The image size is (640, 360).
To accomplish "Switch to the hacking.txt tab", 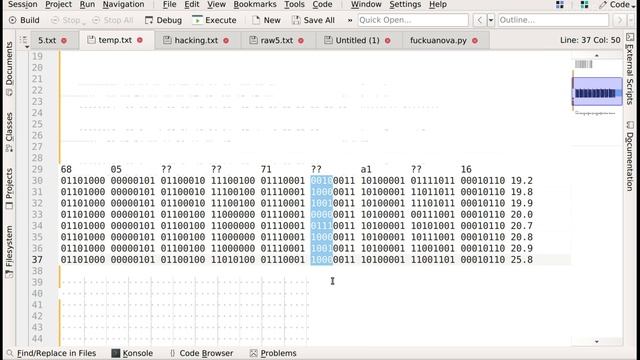I will pos(196,40).
